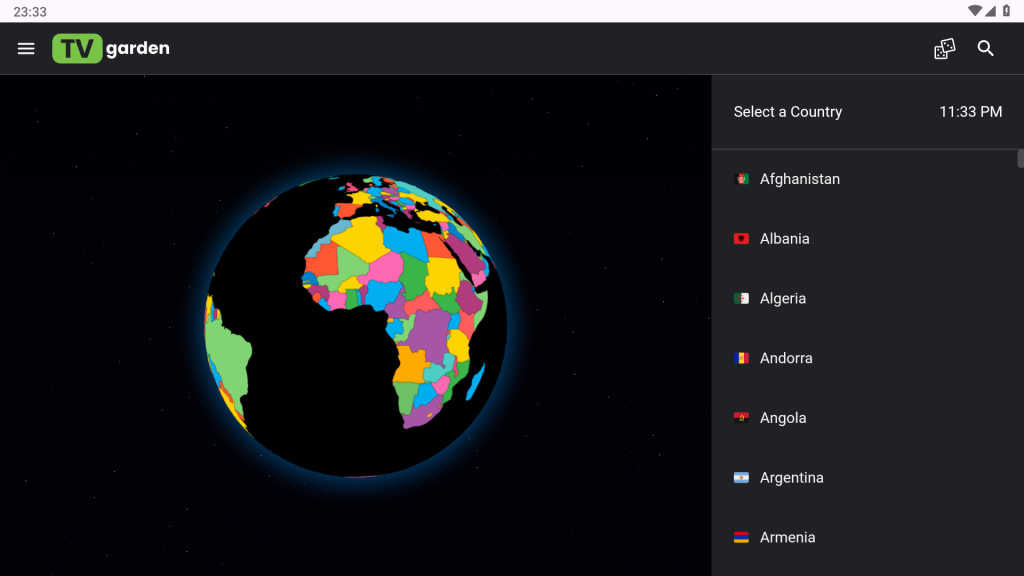Click the country list scrollbar thumb
The image size is (1024, 576).
point(1020,159)
